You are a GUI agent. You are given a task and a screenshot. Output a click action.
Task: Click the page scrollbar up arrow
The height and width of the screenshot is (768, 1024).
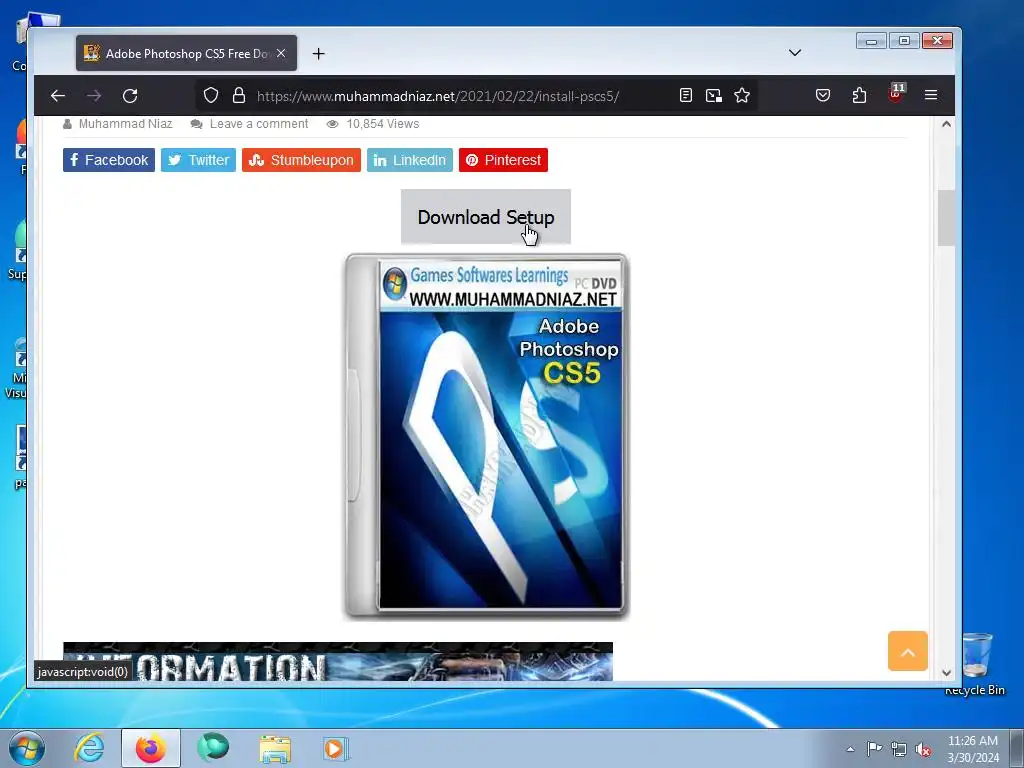(x=946, y=124)
